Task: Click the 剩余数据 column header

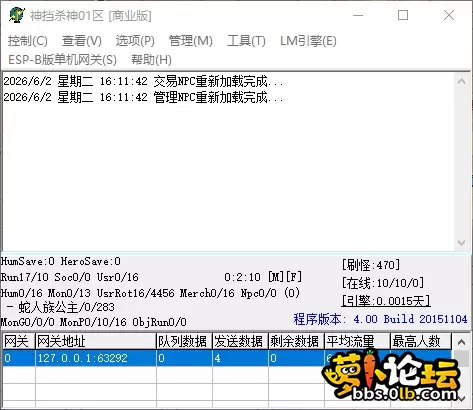Action: (x=296, y=341)
